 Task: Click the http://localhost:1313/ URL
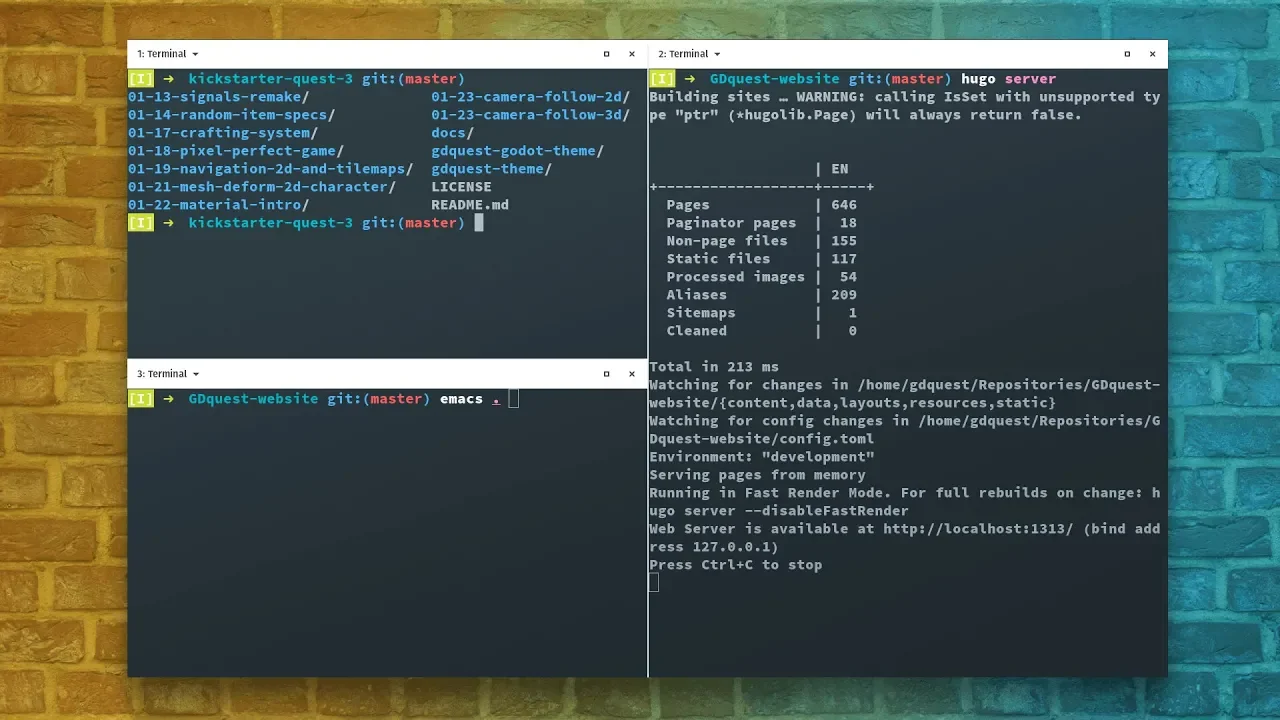(978, 529)
